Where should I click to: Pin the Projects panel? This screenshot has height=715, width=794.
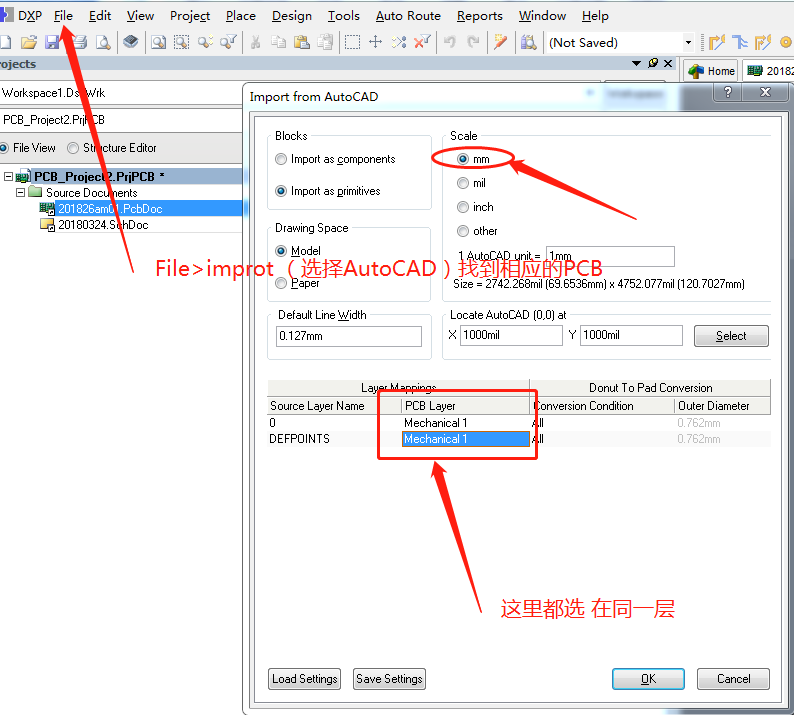pyautogui.click(x=653, y=63)
